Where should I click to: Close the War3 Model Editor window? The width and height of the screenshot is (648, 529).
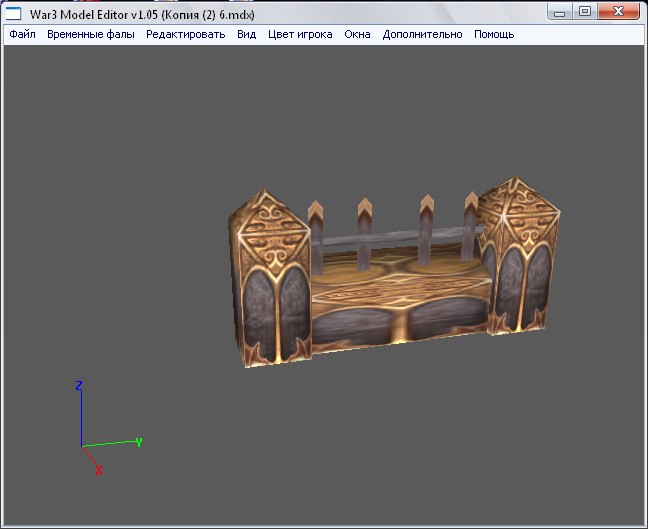point(621,11)
